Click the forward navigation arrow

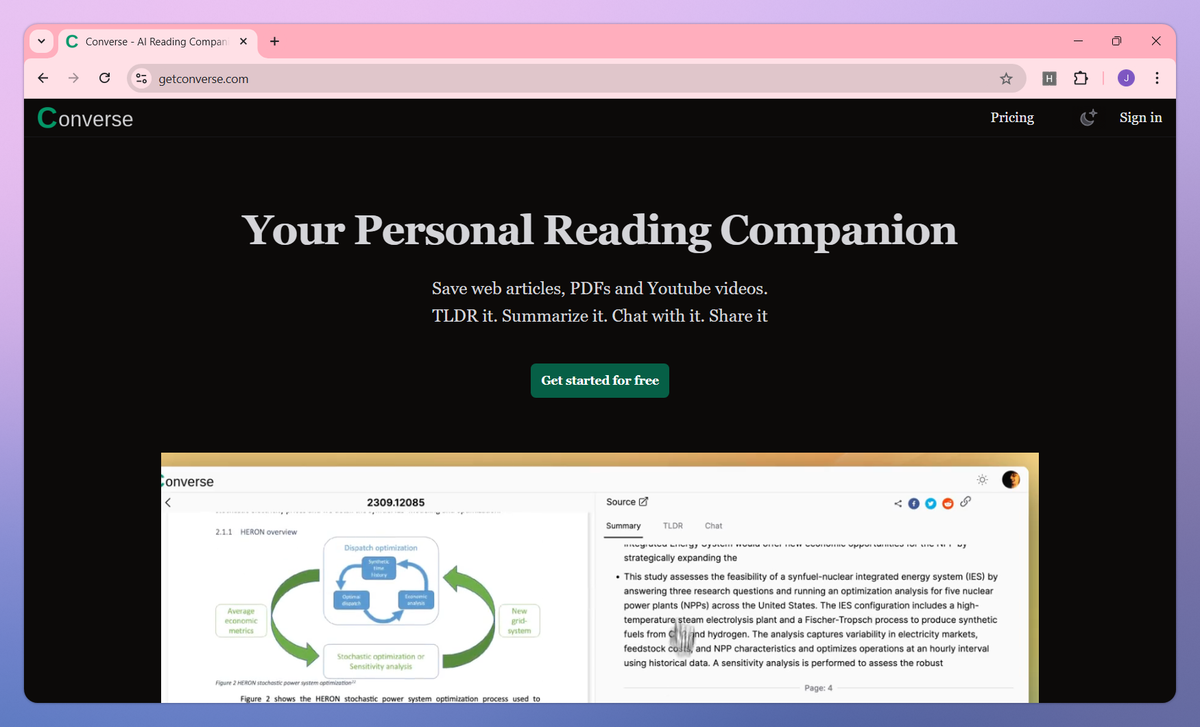click(x=73, y=78)
